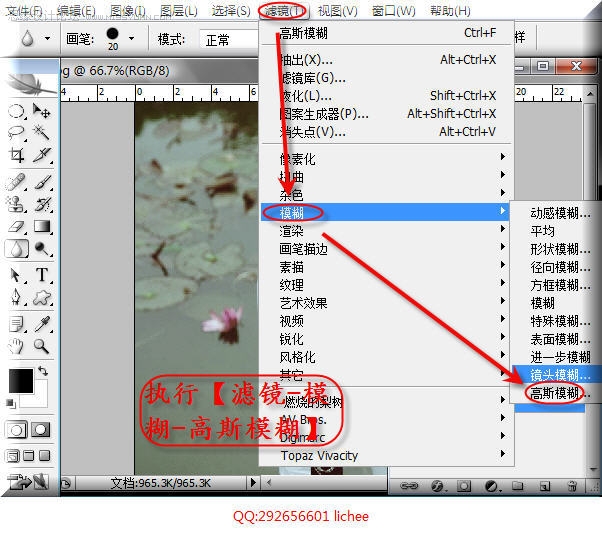602x535 pixels.
Task: Expand the 像素化 submenu
Action: [x=385, y=158]
